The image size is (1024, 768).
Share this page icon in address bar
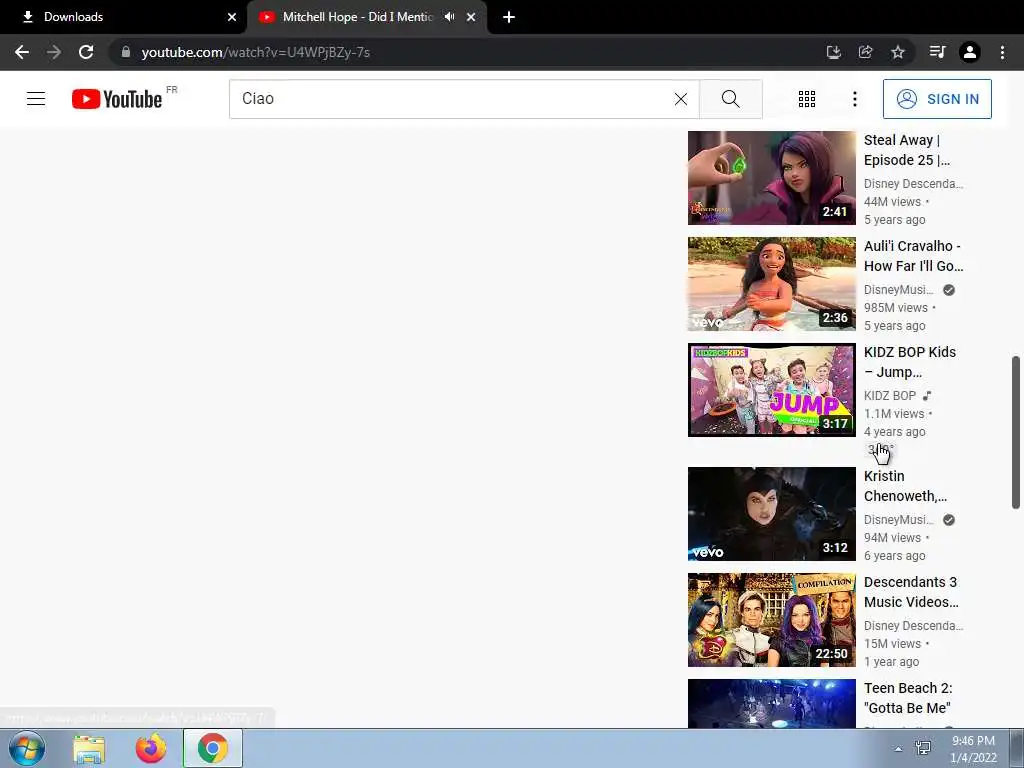tap(865, 52)
